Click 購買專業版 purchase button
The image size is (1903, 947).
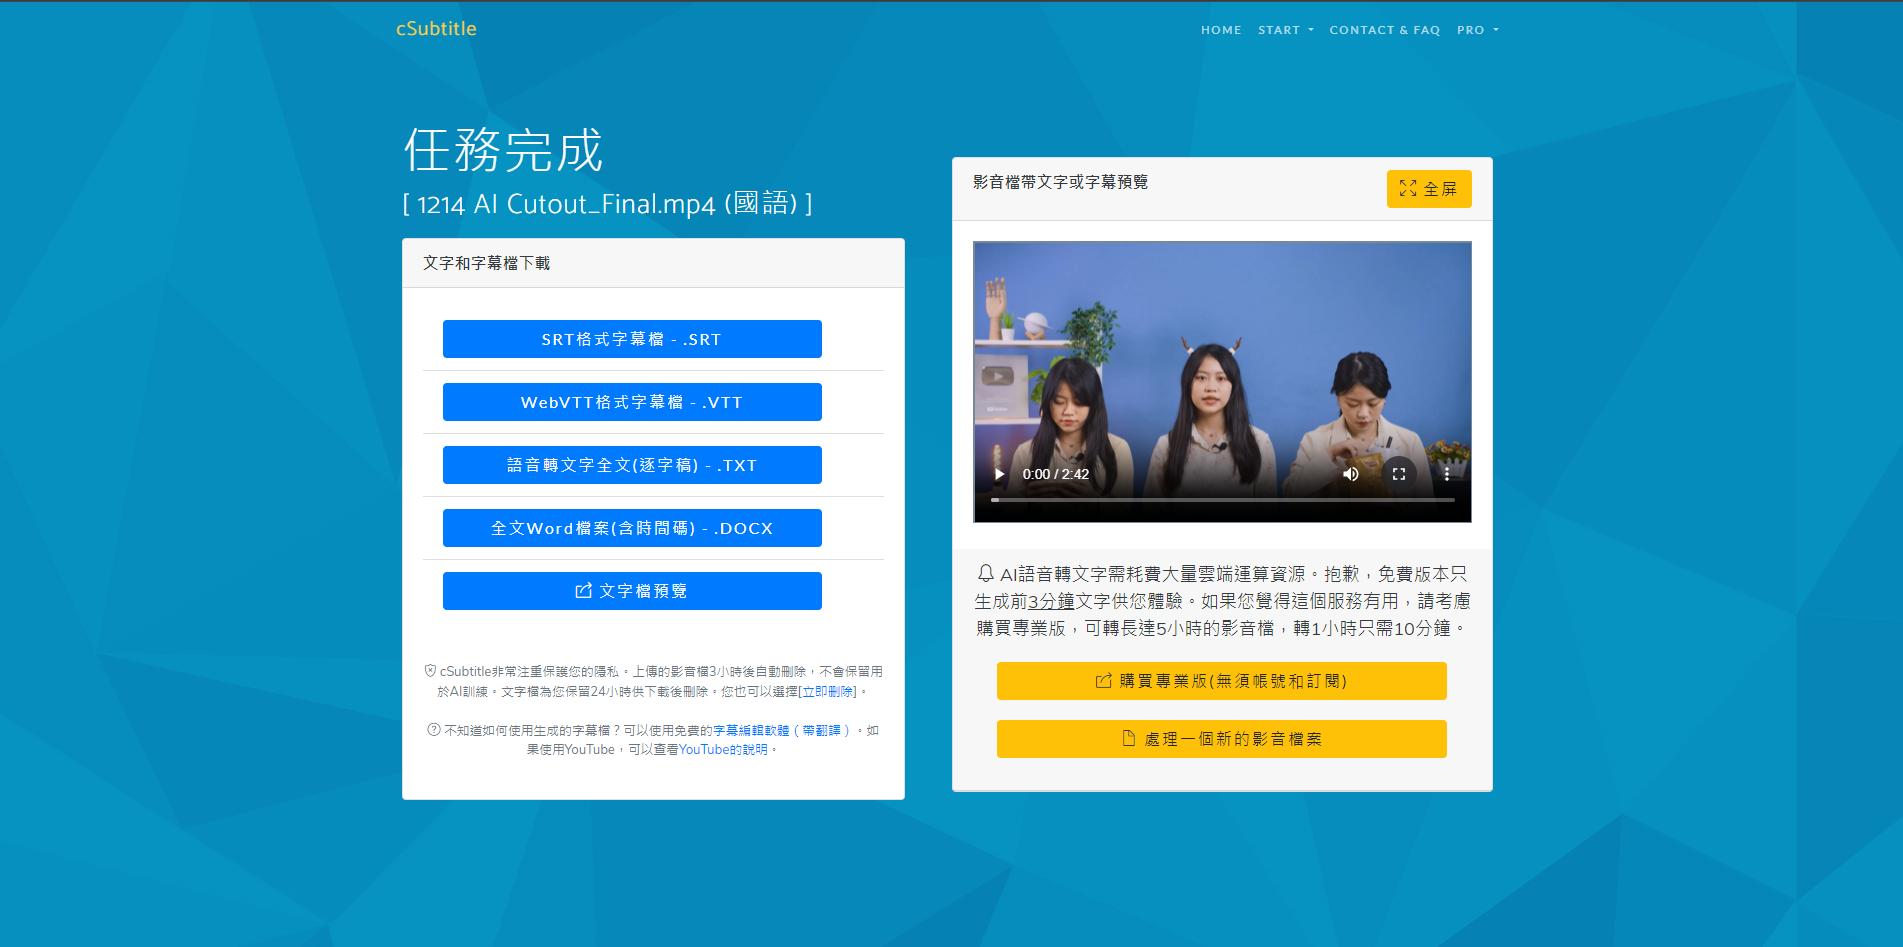point(1222,681)
